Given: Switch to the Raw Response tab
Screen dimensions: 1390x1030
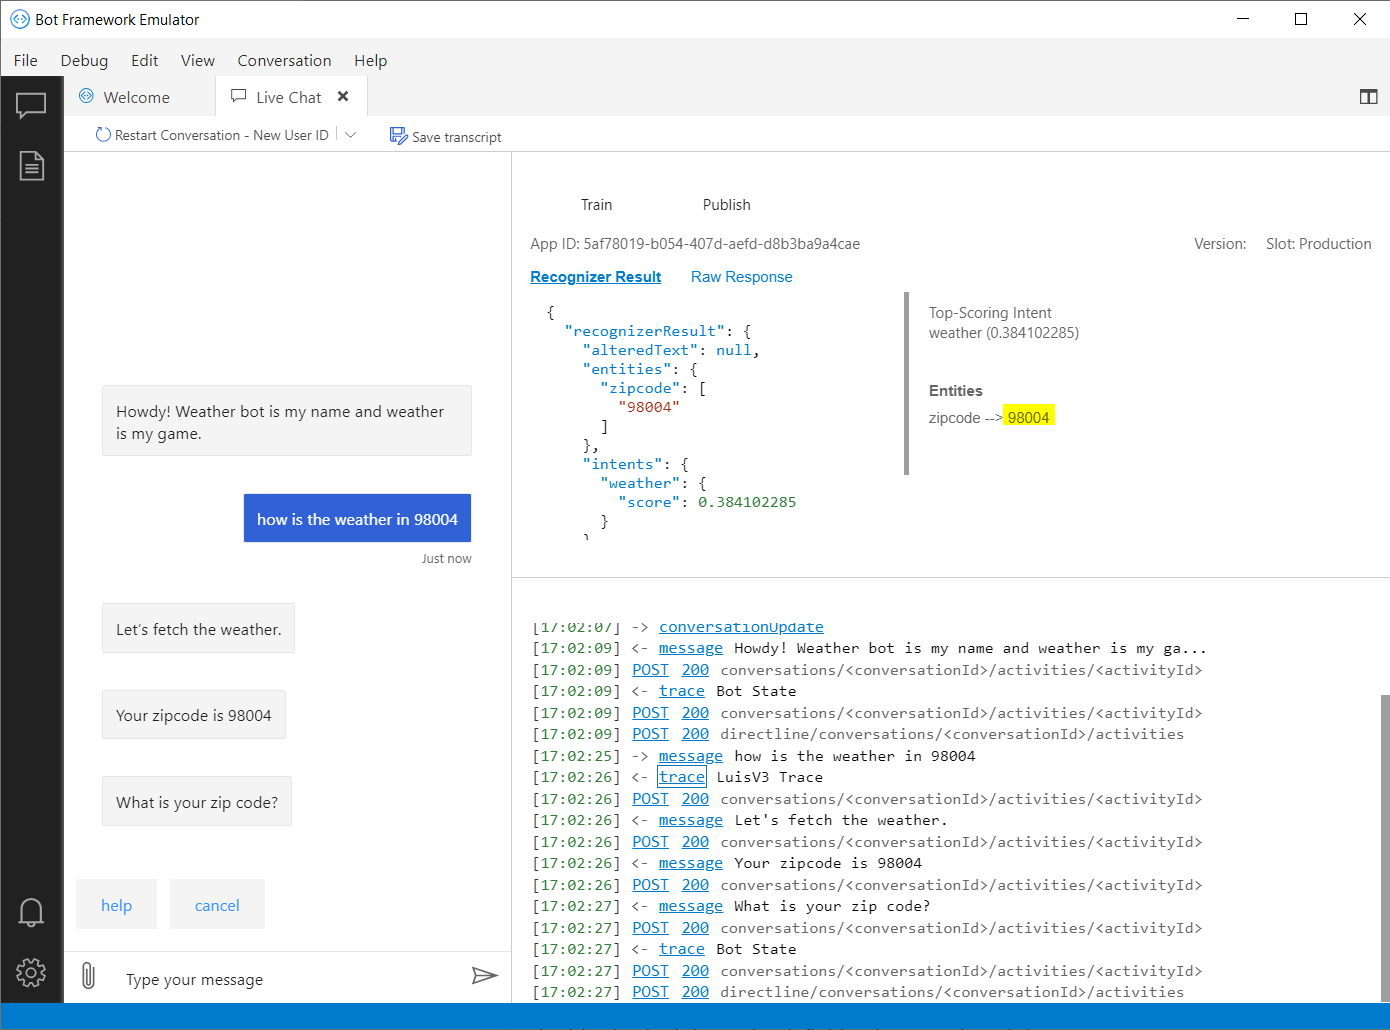Looking at the screenshot, I should pyautogui.click(x=741, y=276).
